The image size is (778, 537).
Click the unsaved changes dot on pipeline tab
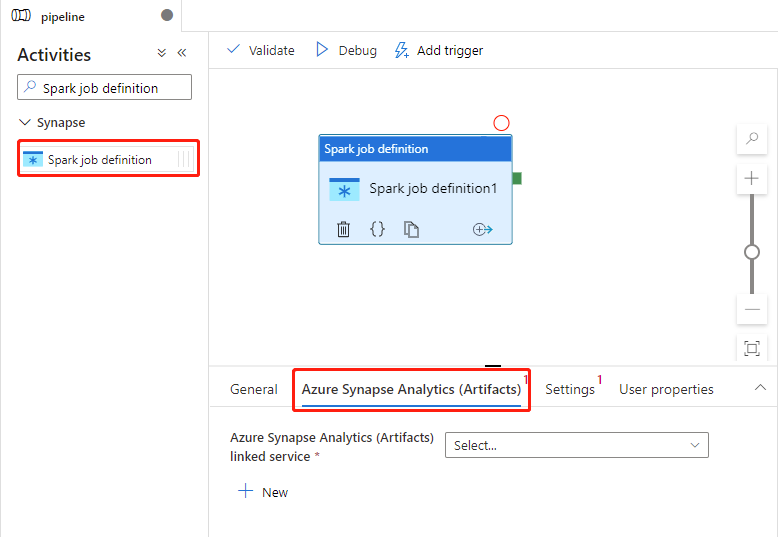pos(167,15)
